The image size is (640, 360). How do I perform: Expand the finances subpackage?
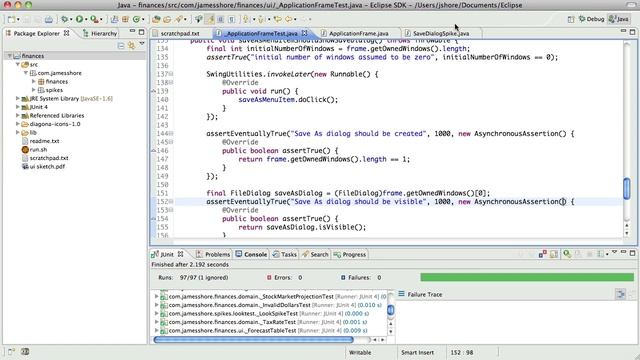coord(34,82)
